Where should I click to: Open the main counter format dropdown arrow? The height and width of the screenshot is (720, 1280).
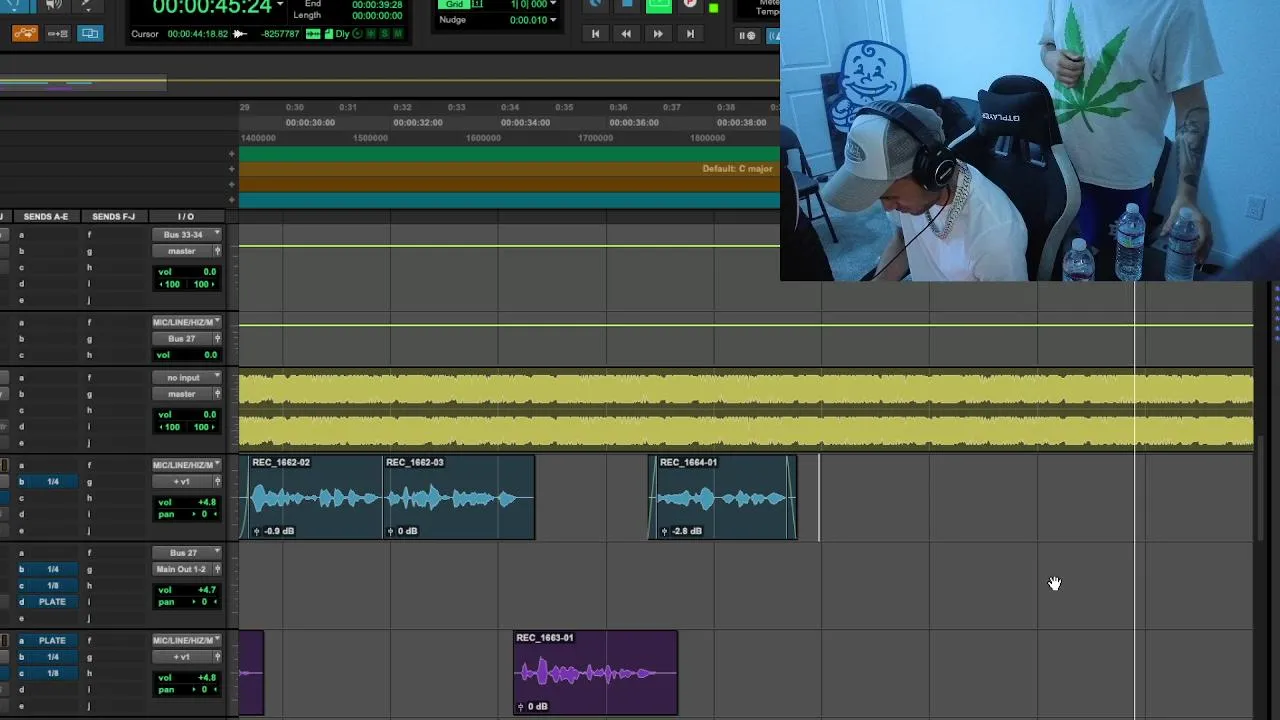pyautogui.click(x=279, y=4)
